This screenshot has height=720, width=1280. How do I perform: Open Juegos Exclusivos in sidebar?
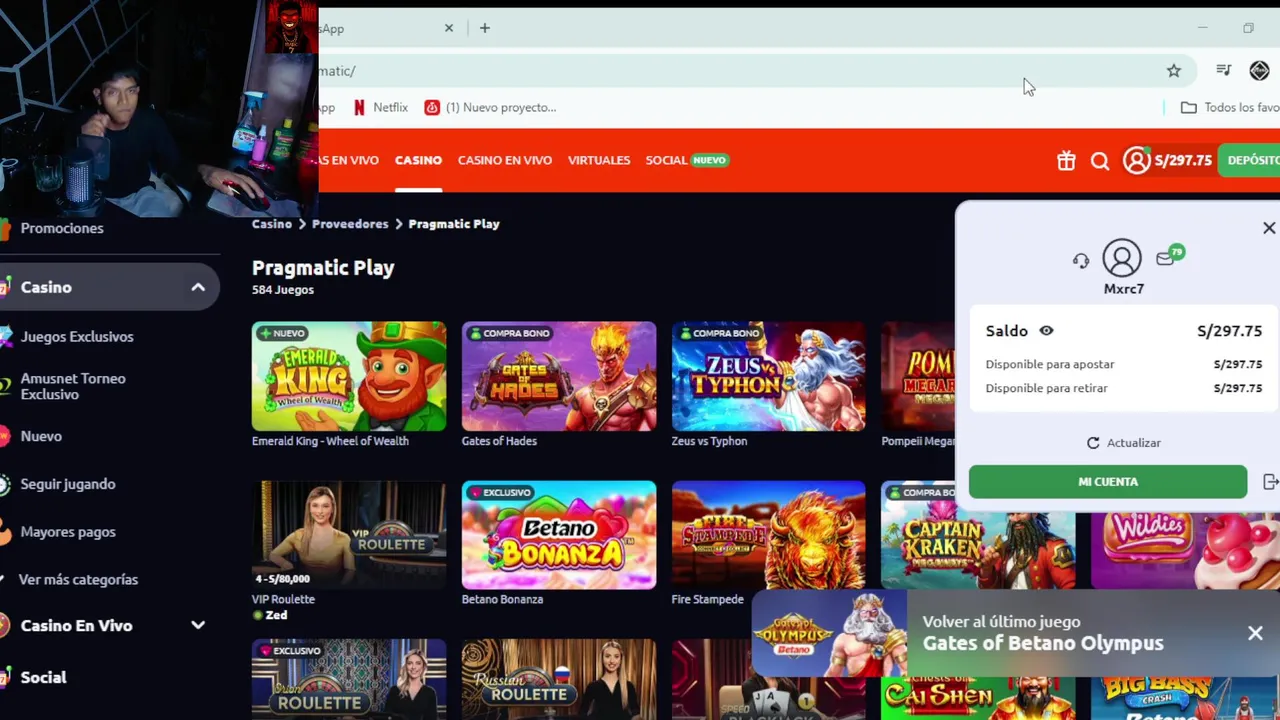pos(77,337)
